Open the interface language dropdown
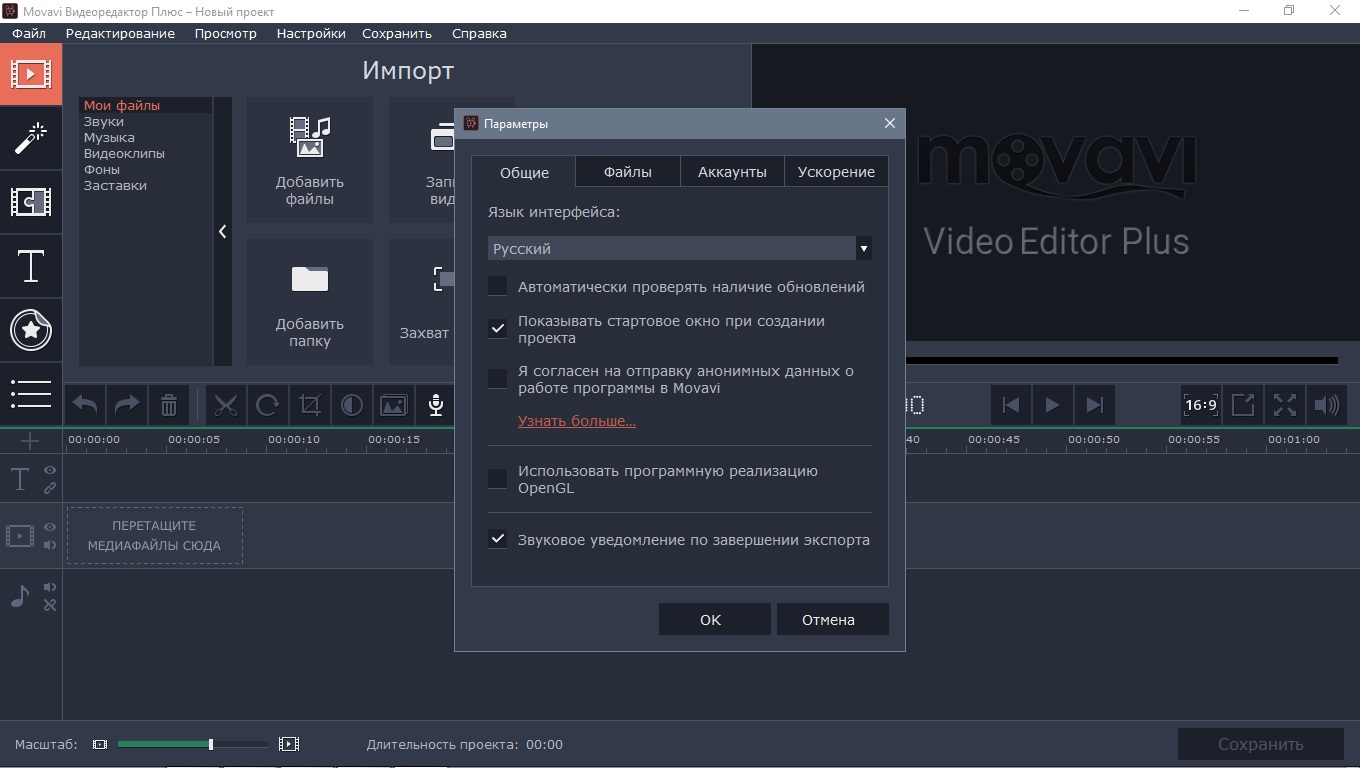Image resolution: width=1360 pixels, height=768 pixels. [679, 248]
